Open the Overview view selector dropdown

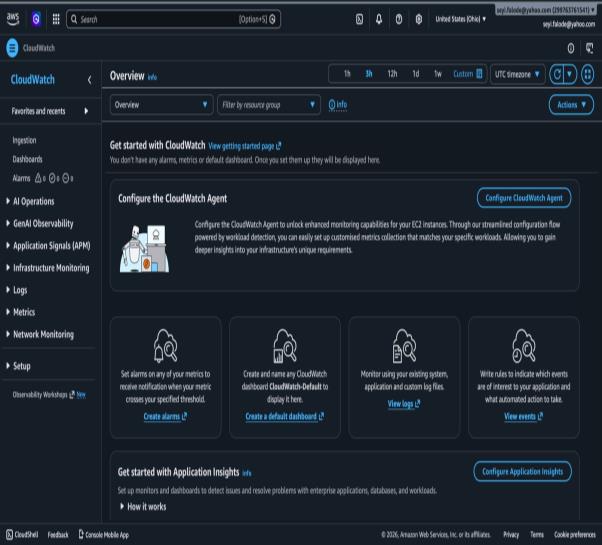point(161,105)
